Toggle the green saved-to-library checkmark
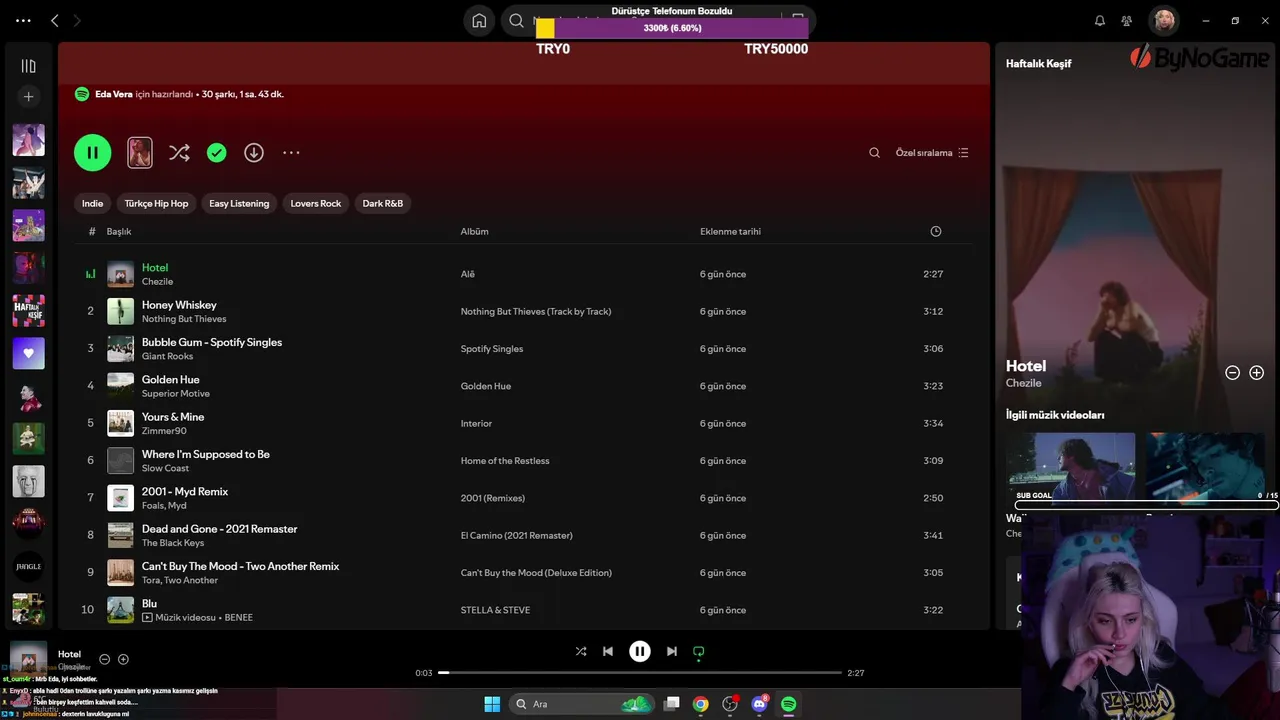Screen dimensions: 1280x720 [x=217, y=153]
